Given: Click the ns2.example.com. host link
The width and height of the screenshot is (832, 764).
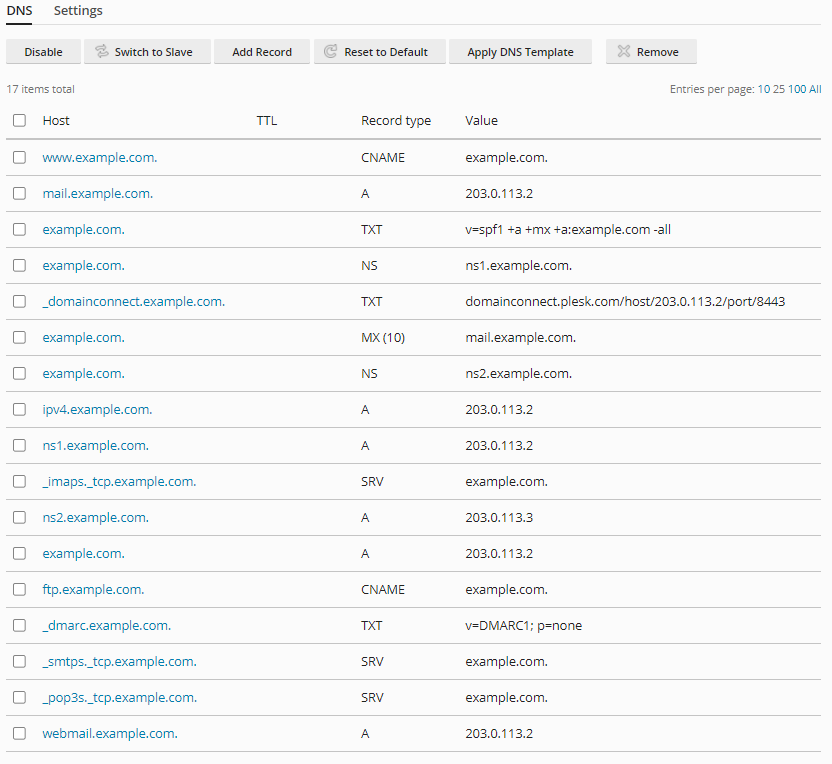Looking at the screenshot, I should (95, 518).
